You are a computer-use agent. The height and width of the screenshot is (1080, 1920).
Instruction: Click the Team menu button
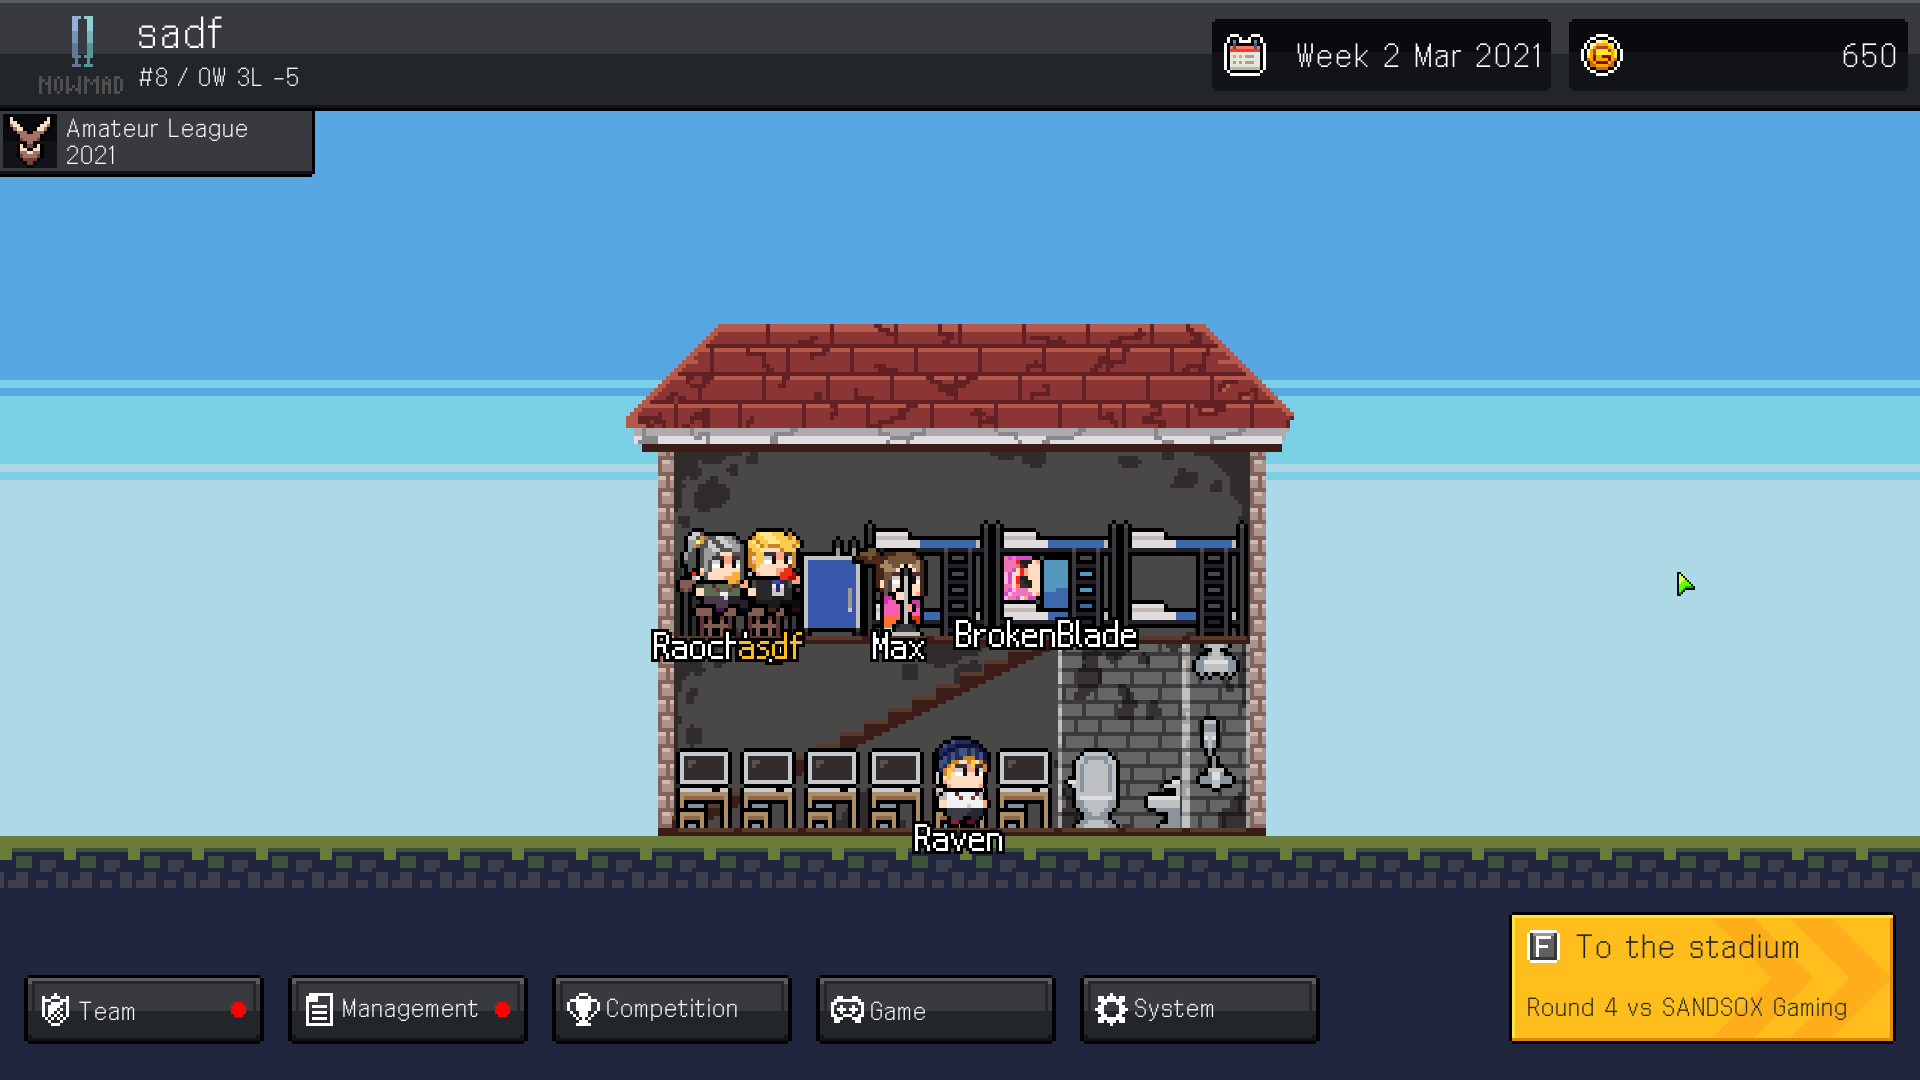(141, 1009)
